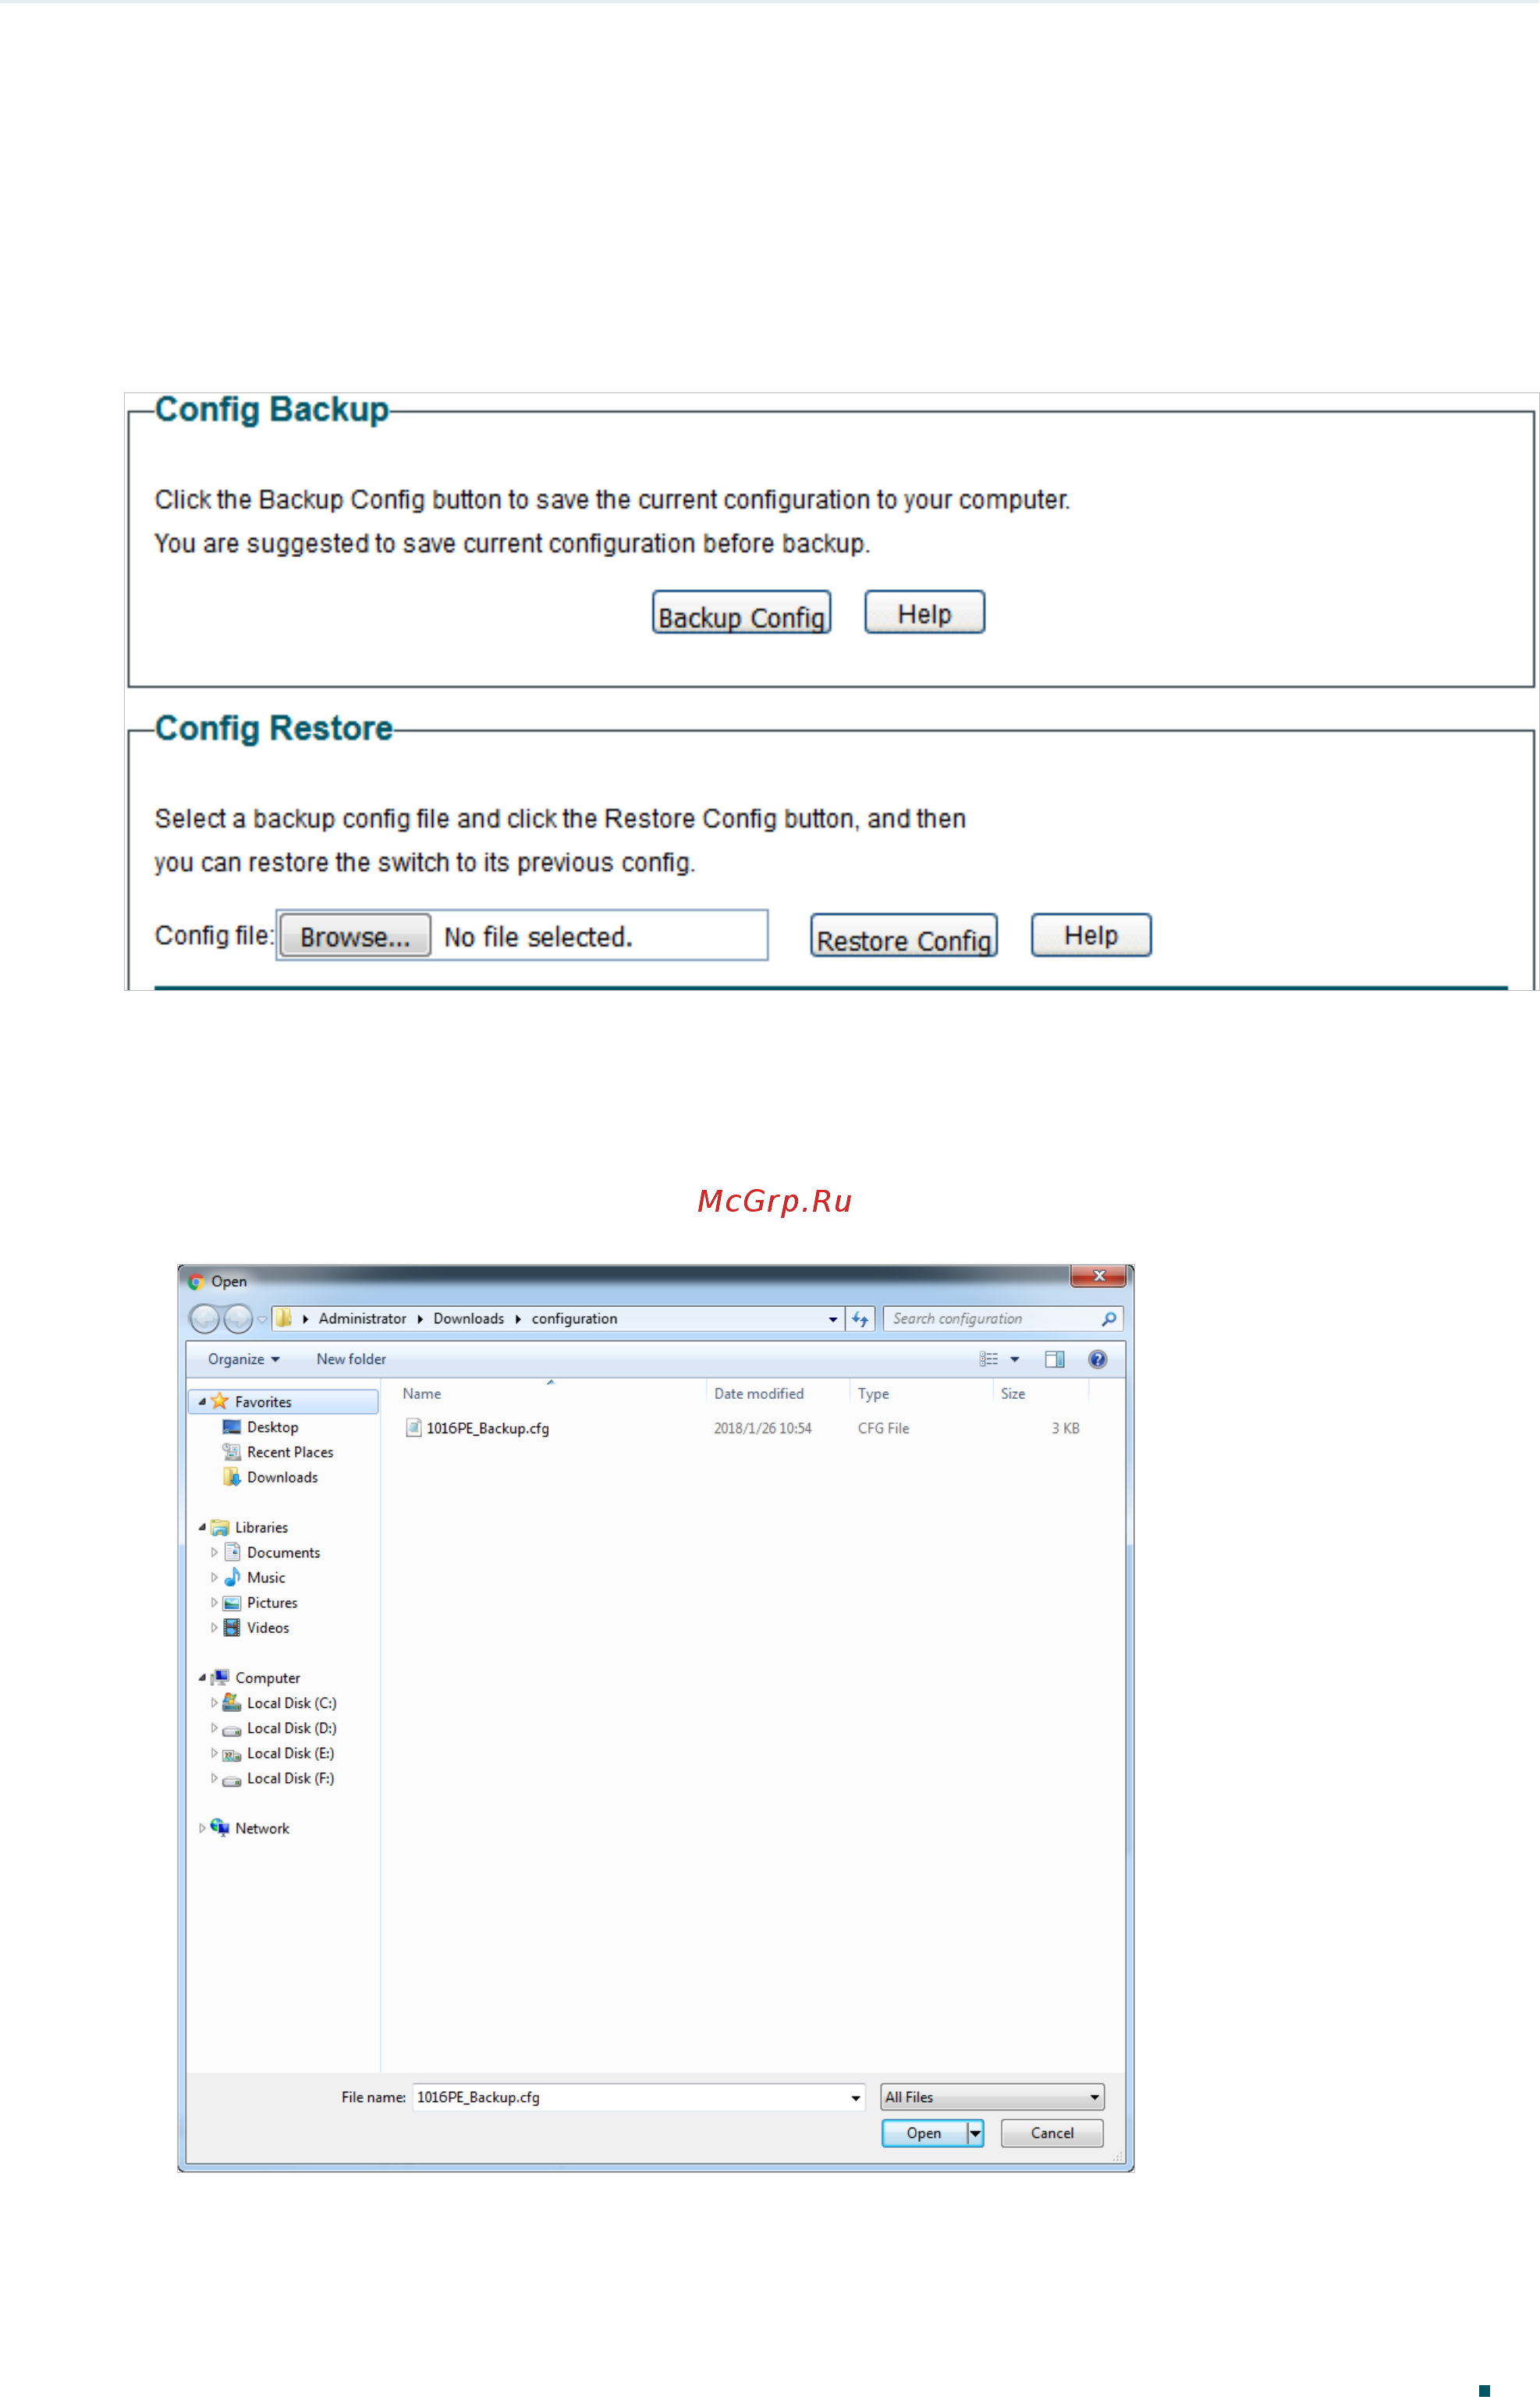Expand the Documents library
Image resolution: width=1540 pixels, height=2400 pixels.
click(214, 1552)
